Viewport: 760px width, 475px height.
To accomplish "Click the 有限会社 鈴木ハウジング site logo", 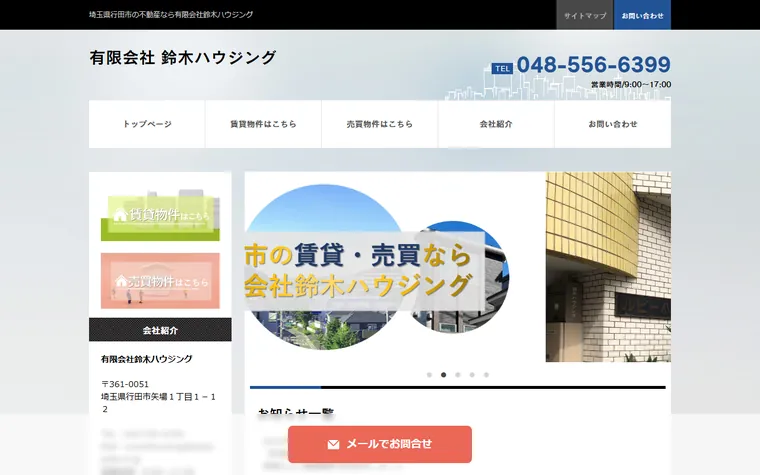I will pos(183,58).
